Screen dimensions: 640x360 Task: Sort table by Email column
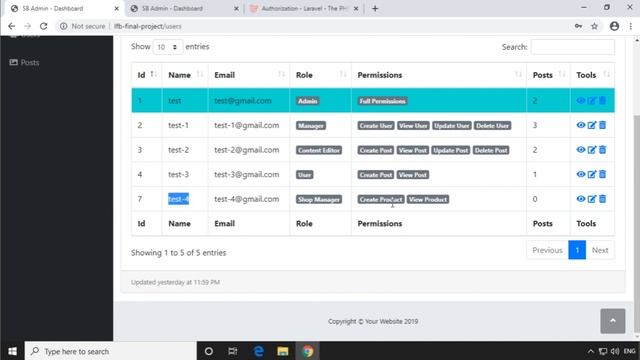click(249, 75)
